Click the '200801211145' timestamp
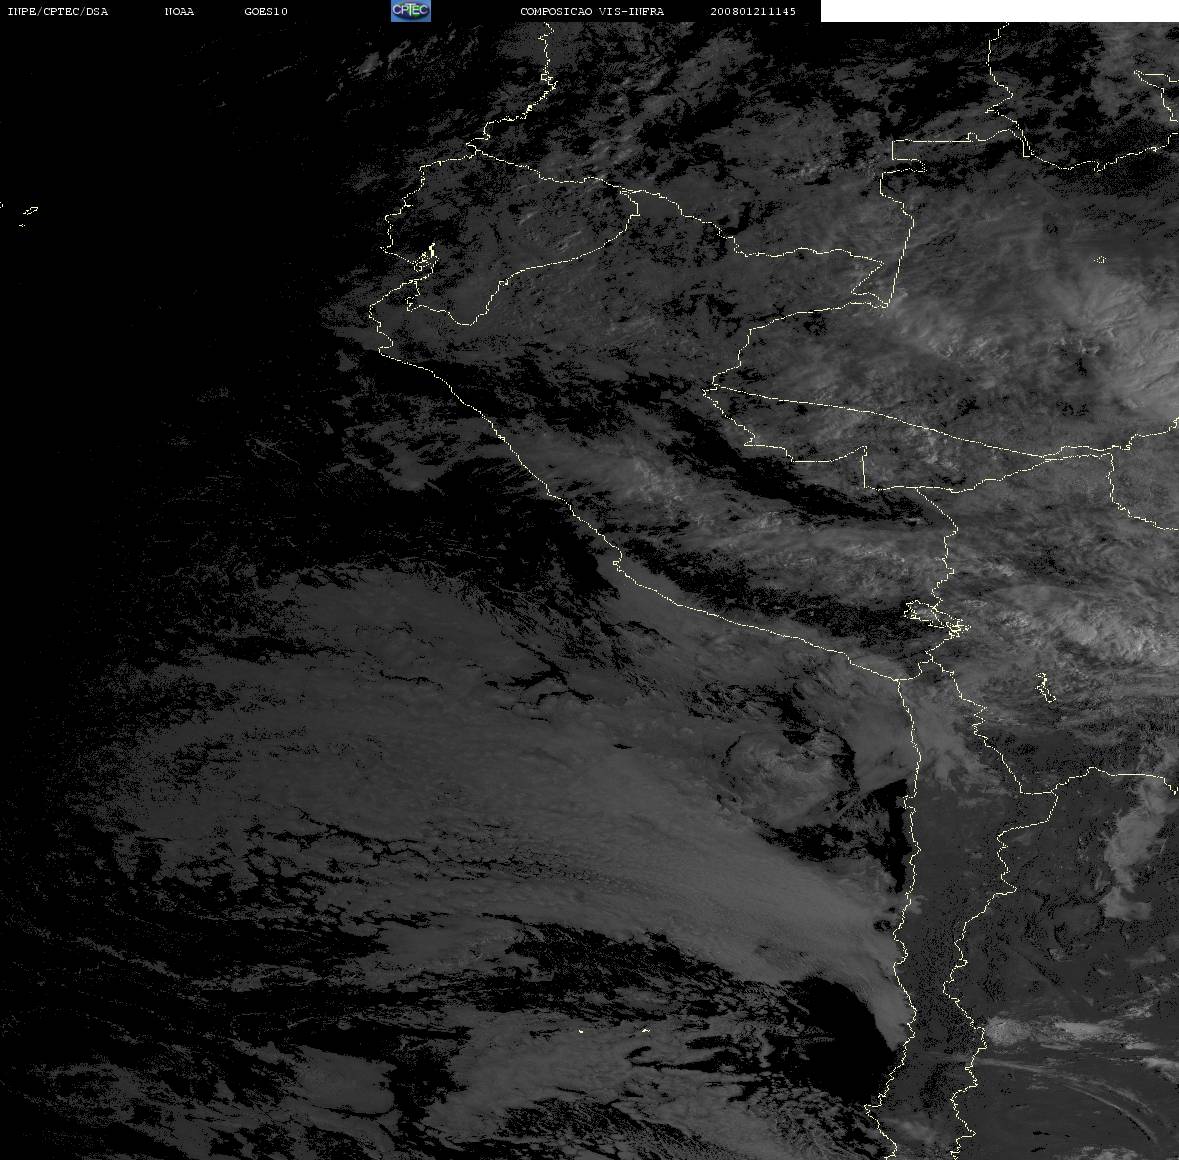 point(753,11)
